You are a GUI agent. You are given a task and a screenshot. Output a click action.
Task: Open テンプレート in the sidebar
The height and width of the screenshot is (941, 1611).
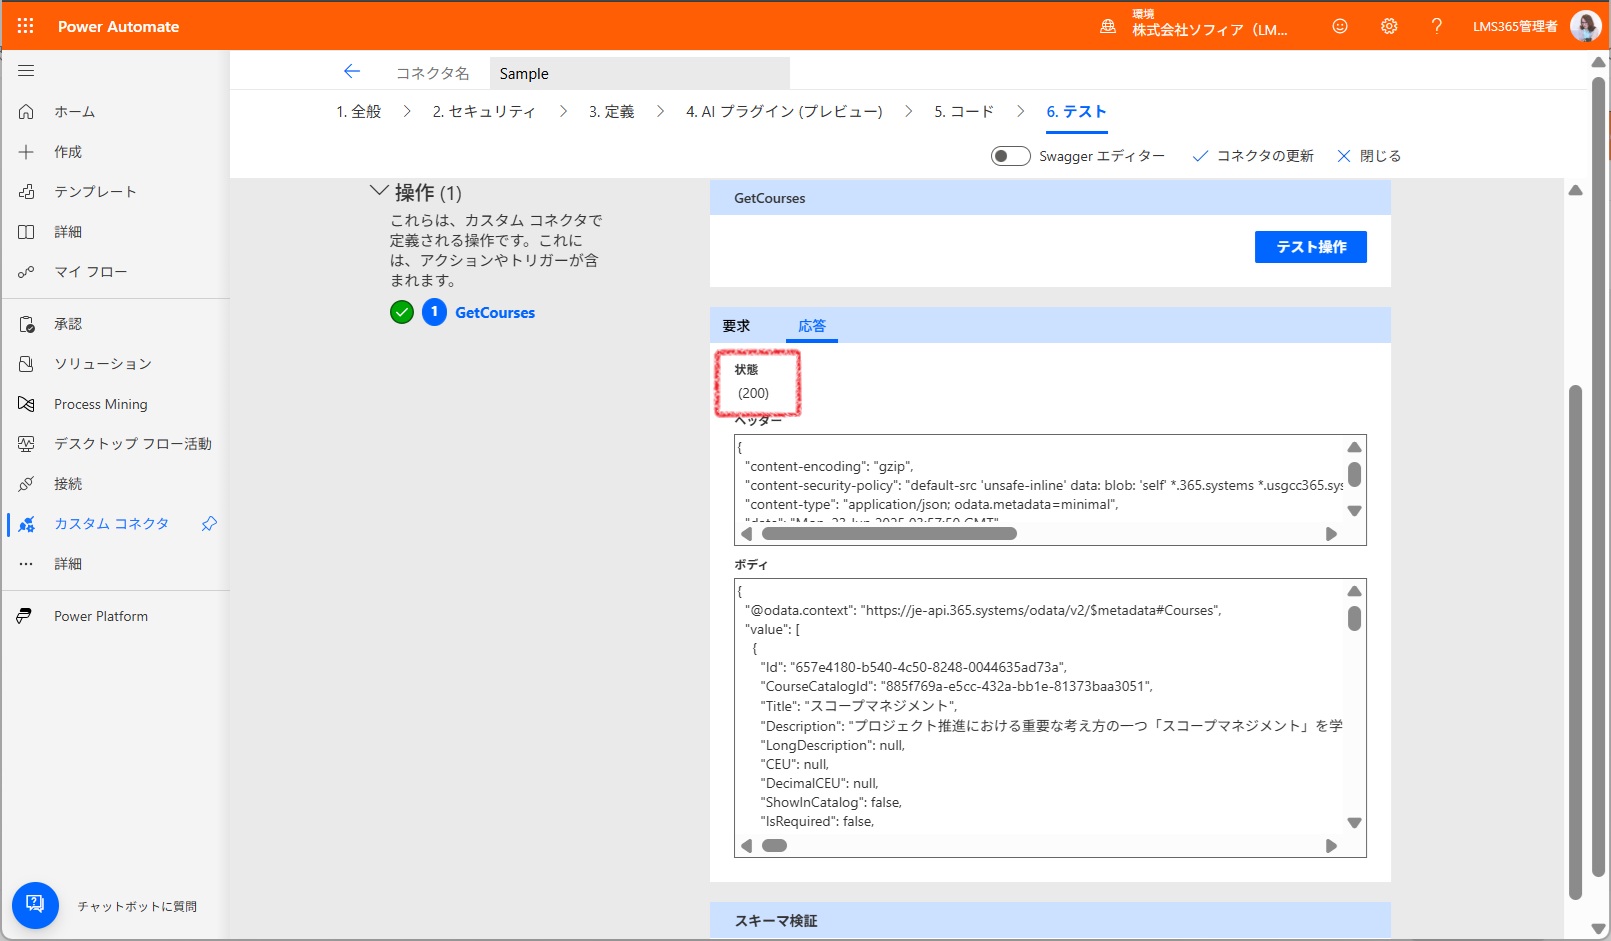click(95, 192)
